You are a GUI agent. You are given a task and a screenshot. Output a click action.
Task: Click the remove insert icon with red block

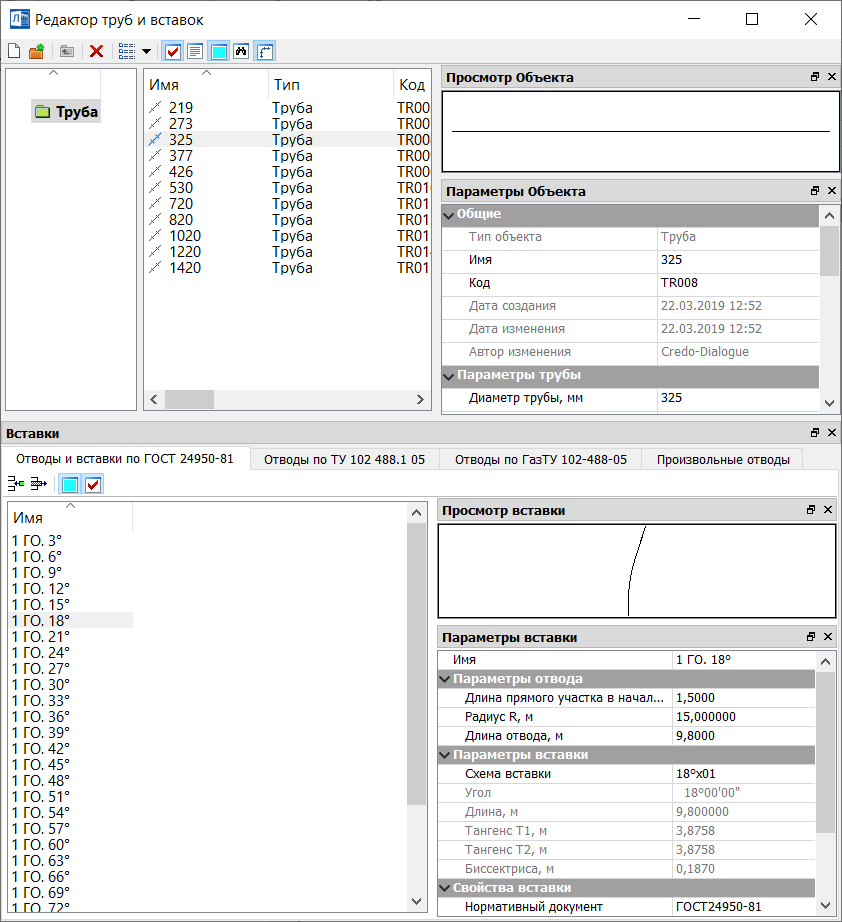39,484
